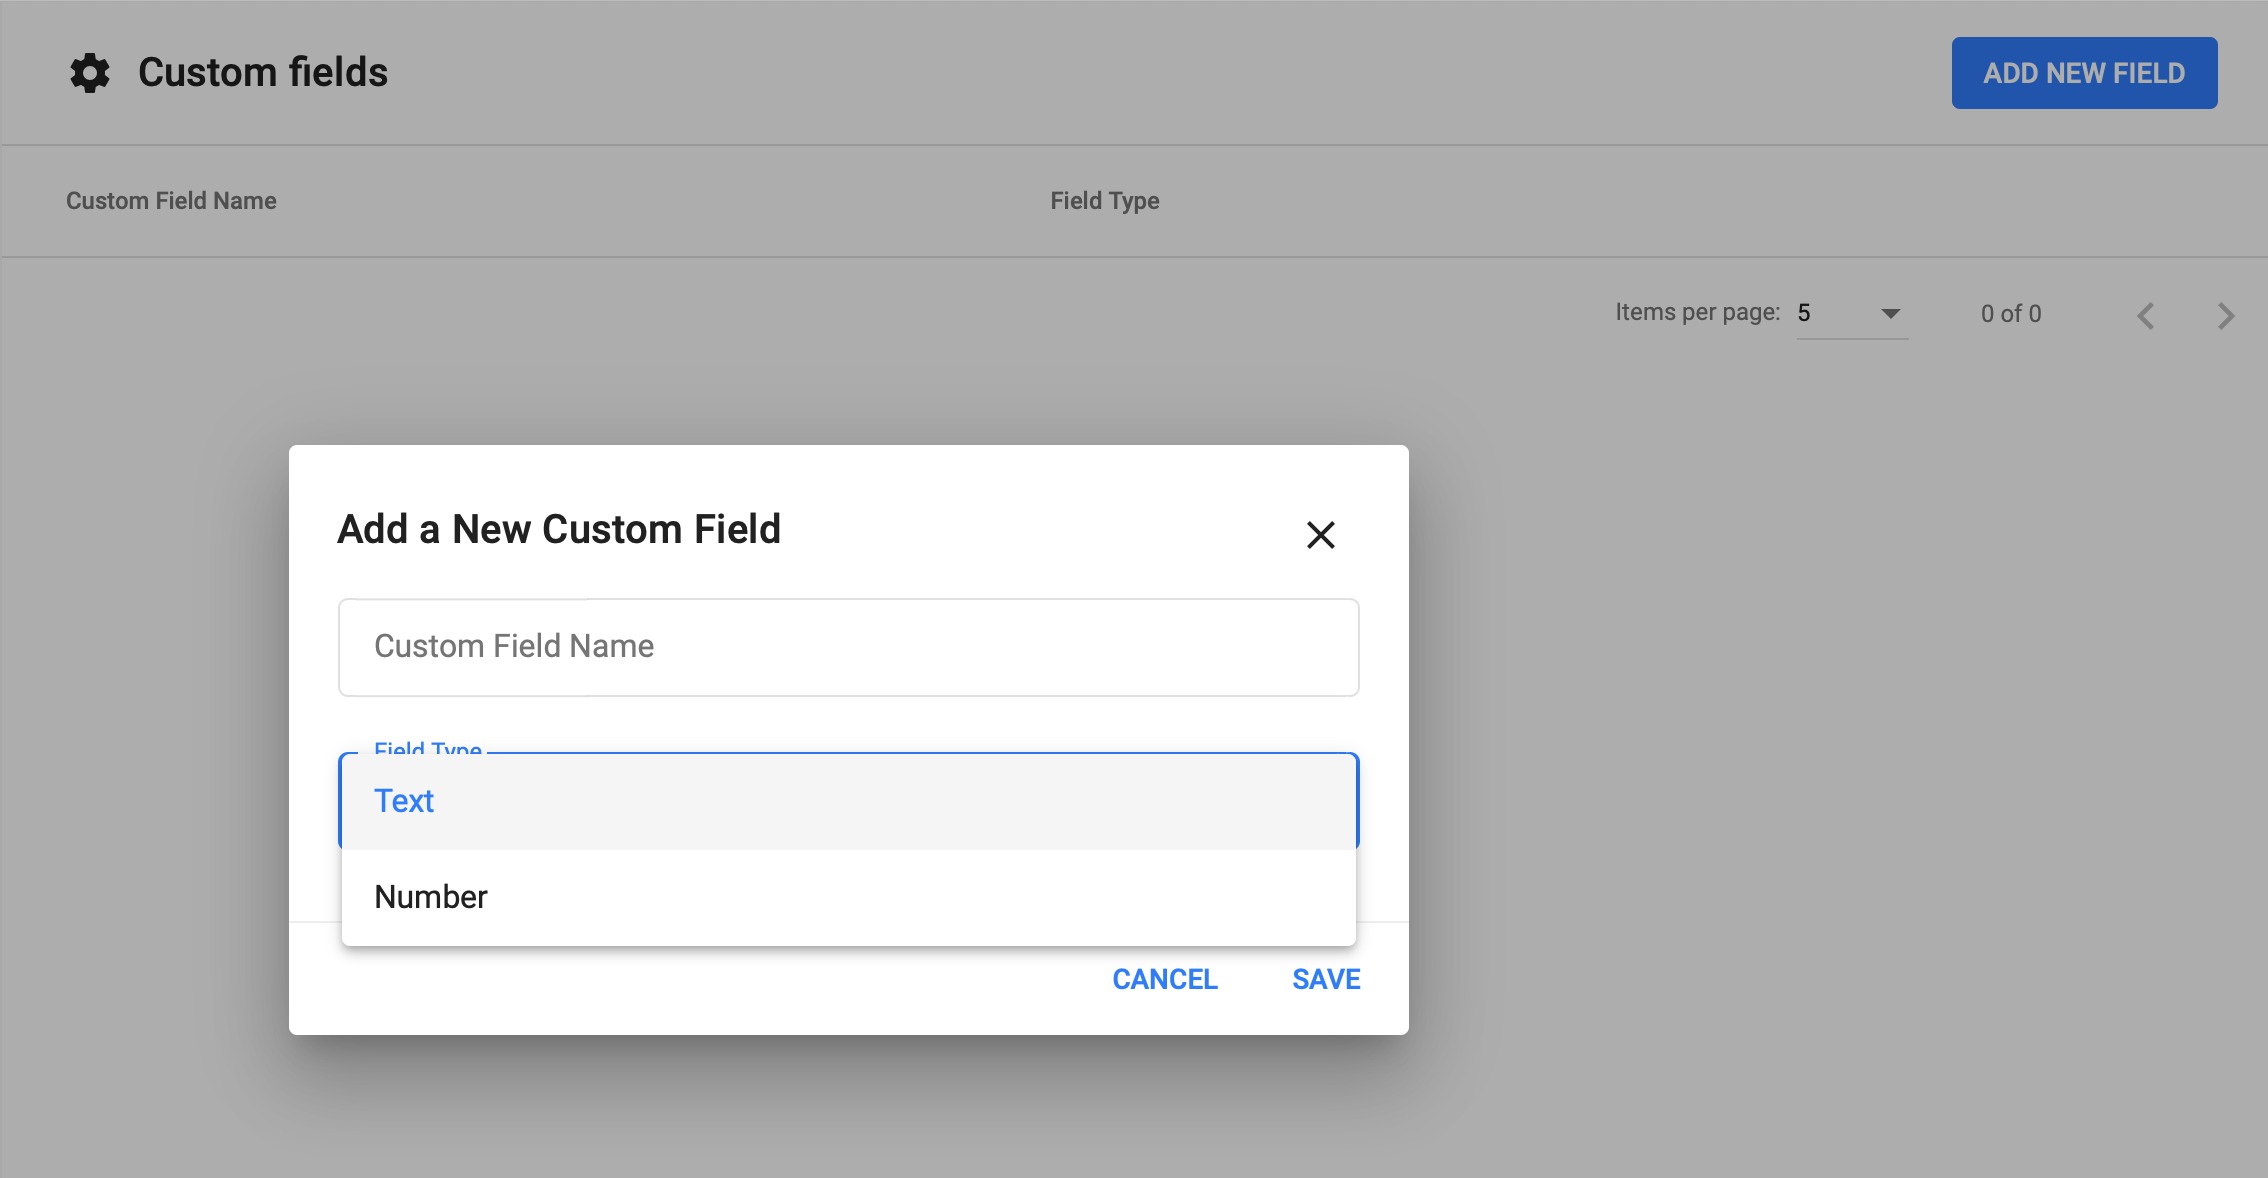This screenshot has width=2268, height=1178.
Task: Go to next page arrow
Action: (x=2225, y=316)
